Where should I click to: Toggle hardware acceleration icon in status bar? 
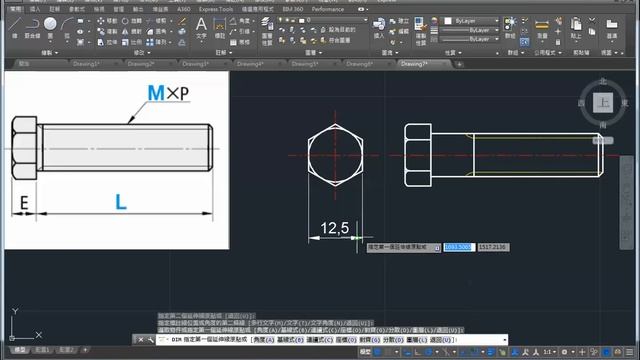click(x=607, y=351)
